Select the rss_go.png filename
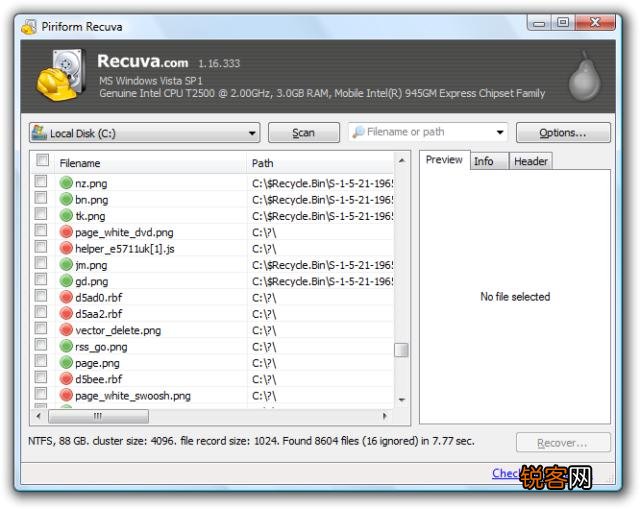 [x=101, y=347]
